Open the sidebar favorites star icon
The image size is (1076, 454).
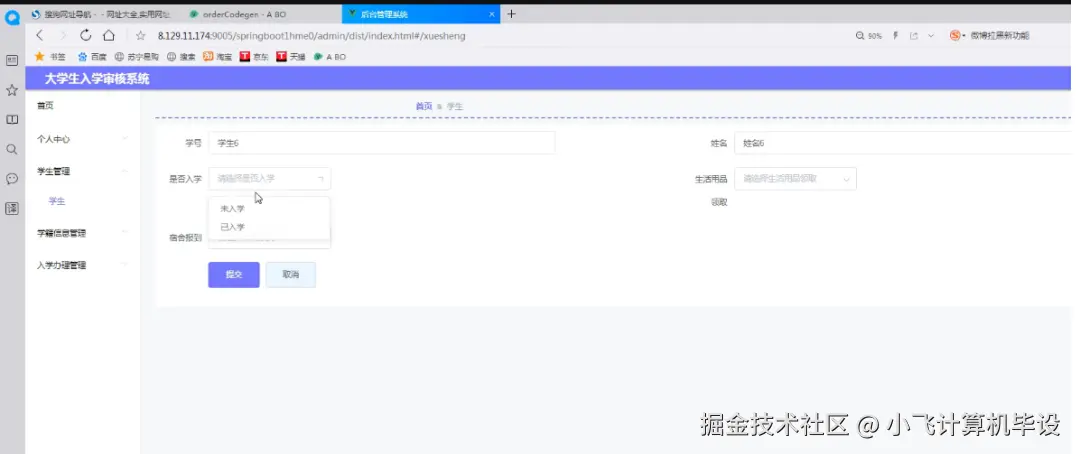coord(12,90)
